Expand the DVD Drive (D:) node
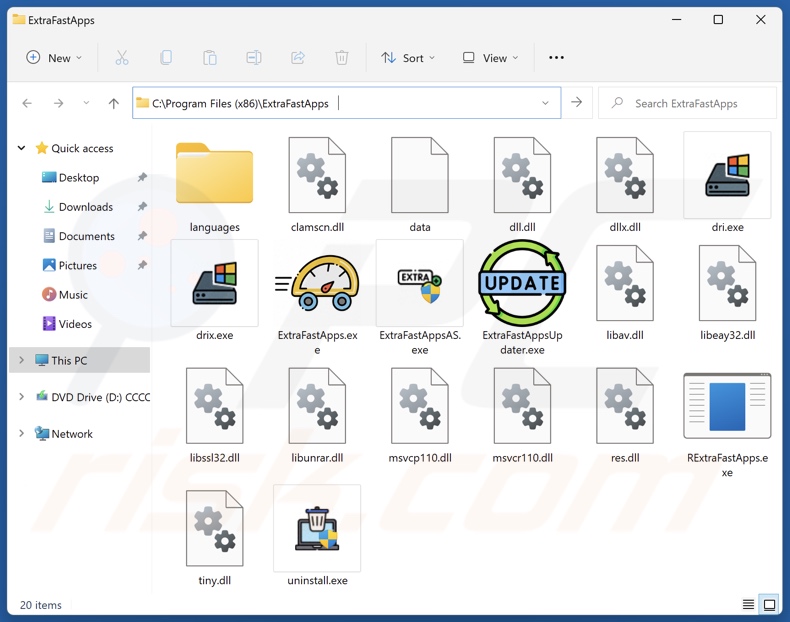This screenshot has width=790, height=622. pos(22,397)
